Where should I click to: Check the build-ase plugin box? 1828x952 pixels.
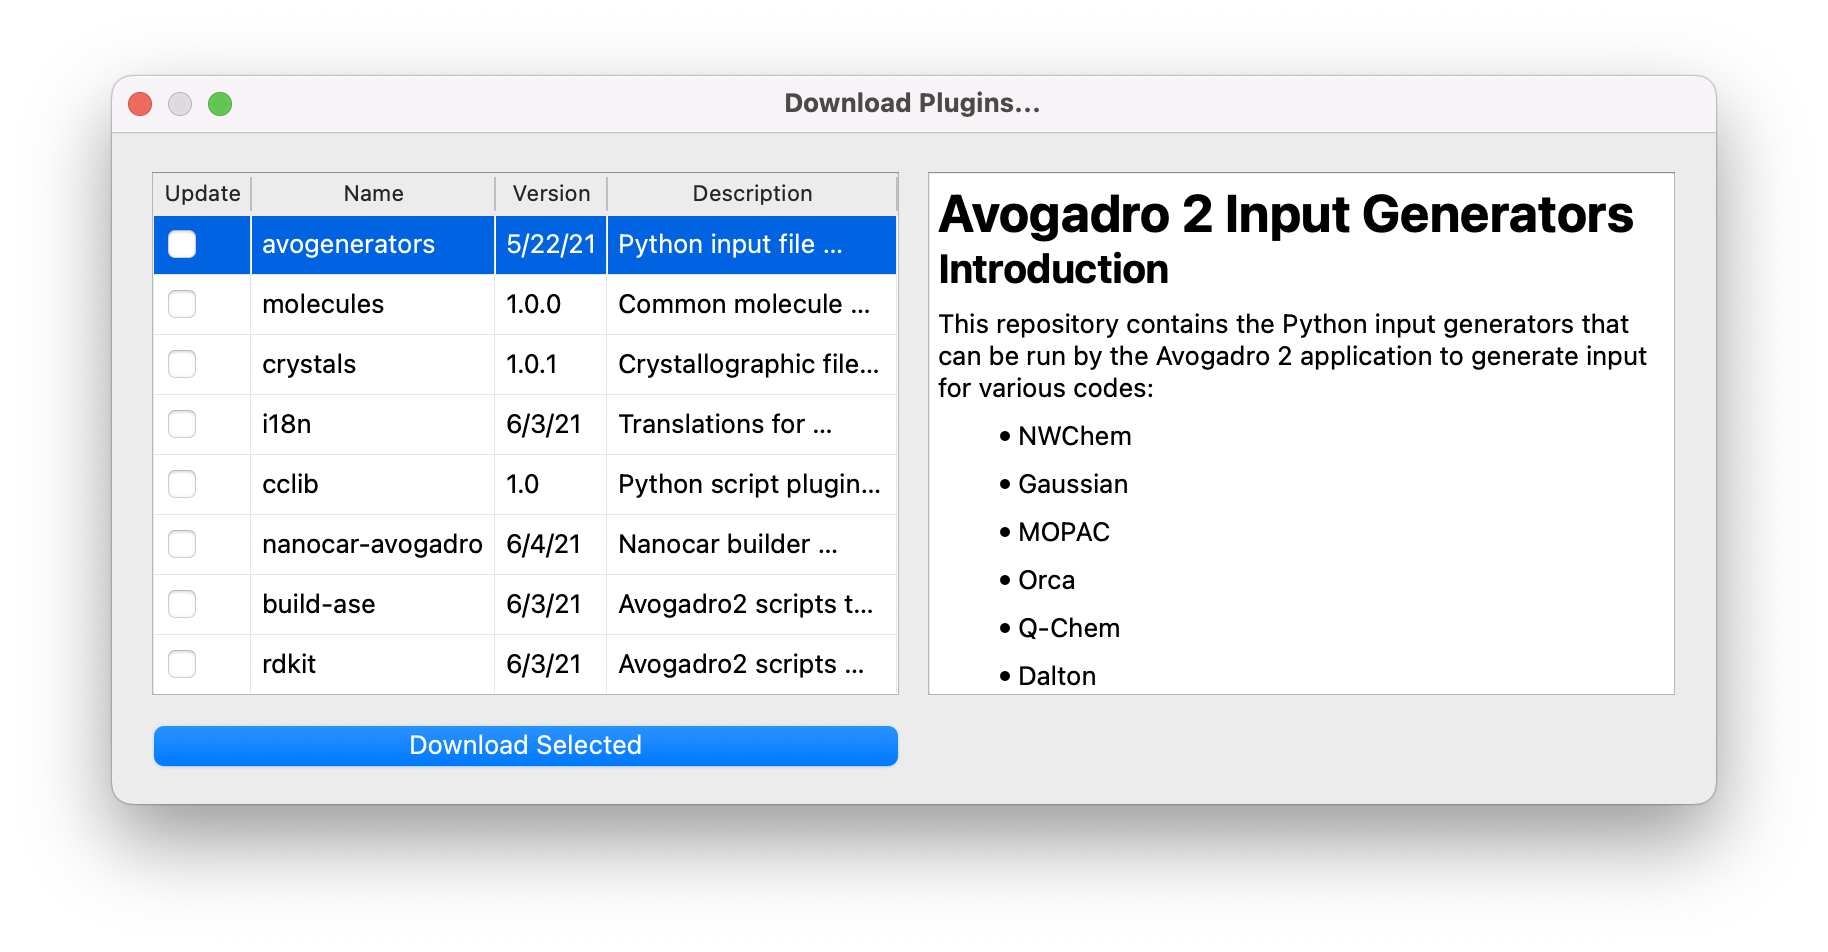pyautogui.click(x=182, y=604)
